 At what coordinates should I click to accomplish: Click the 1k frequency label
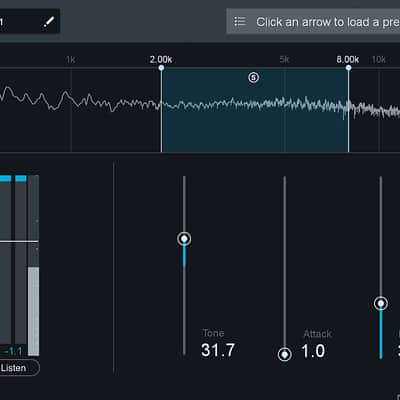71,60
